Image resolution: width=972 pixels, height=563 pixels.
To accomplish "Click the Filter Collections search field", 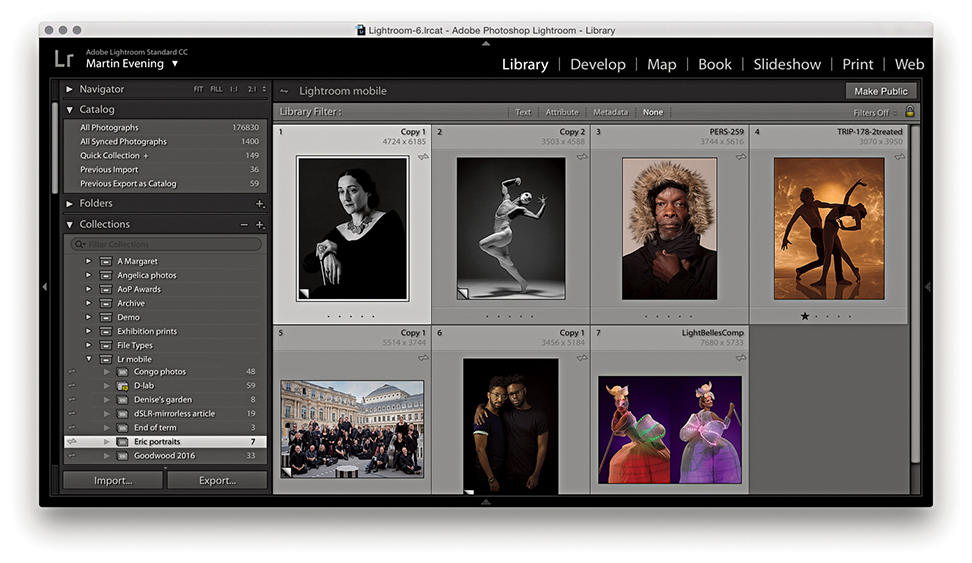I will (x=167, y=244).
